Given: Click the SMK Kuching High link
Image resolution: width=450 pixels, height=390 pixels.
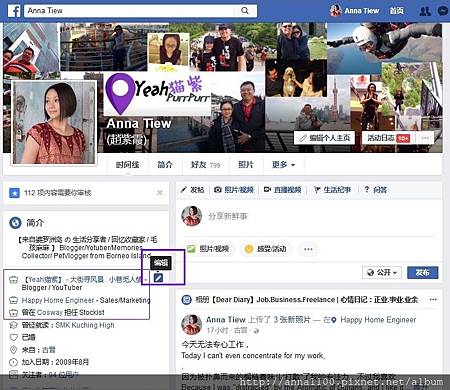Looking at the screenshot, I should pos(85,325).
